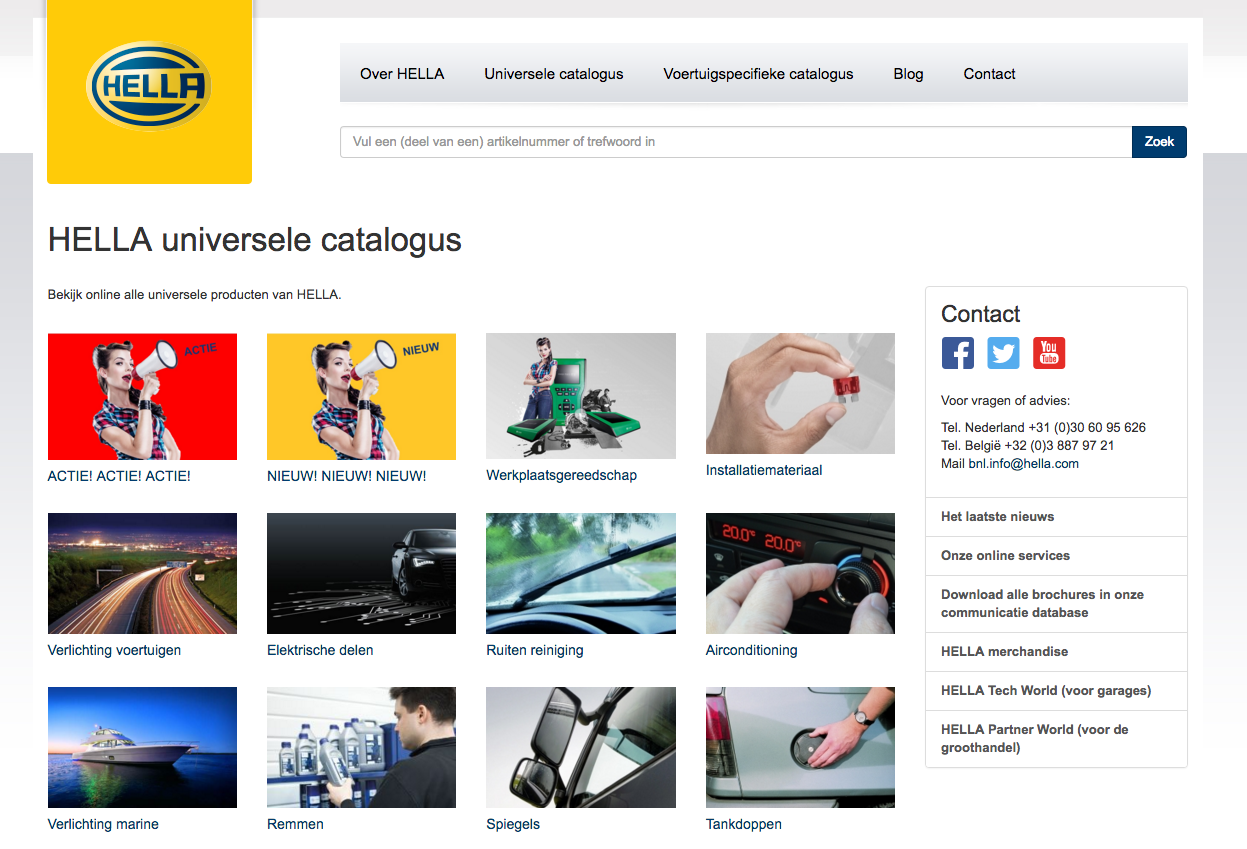1247x849 pixels.
Task: Open the Tankdoppen category link
Action: pyautogui.click(x=744, y=824)
